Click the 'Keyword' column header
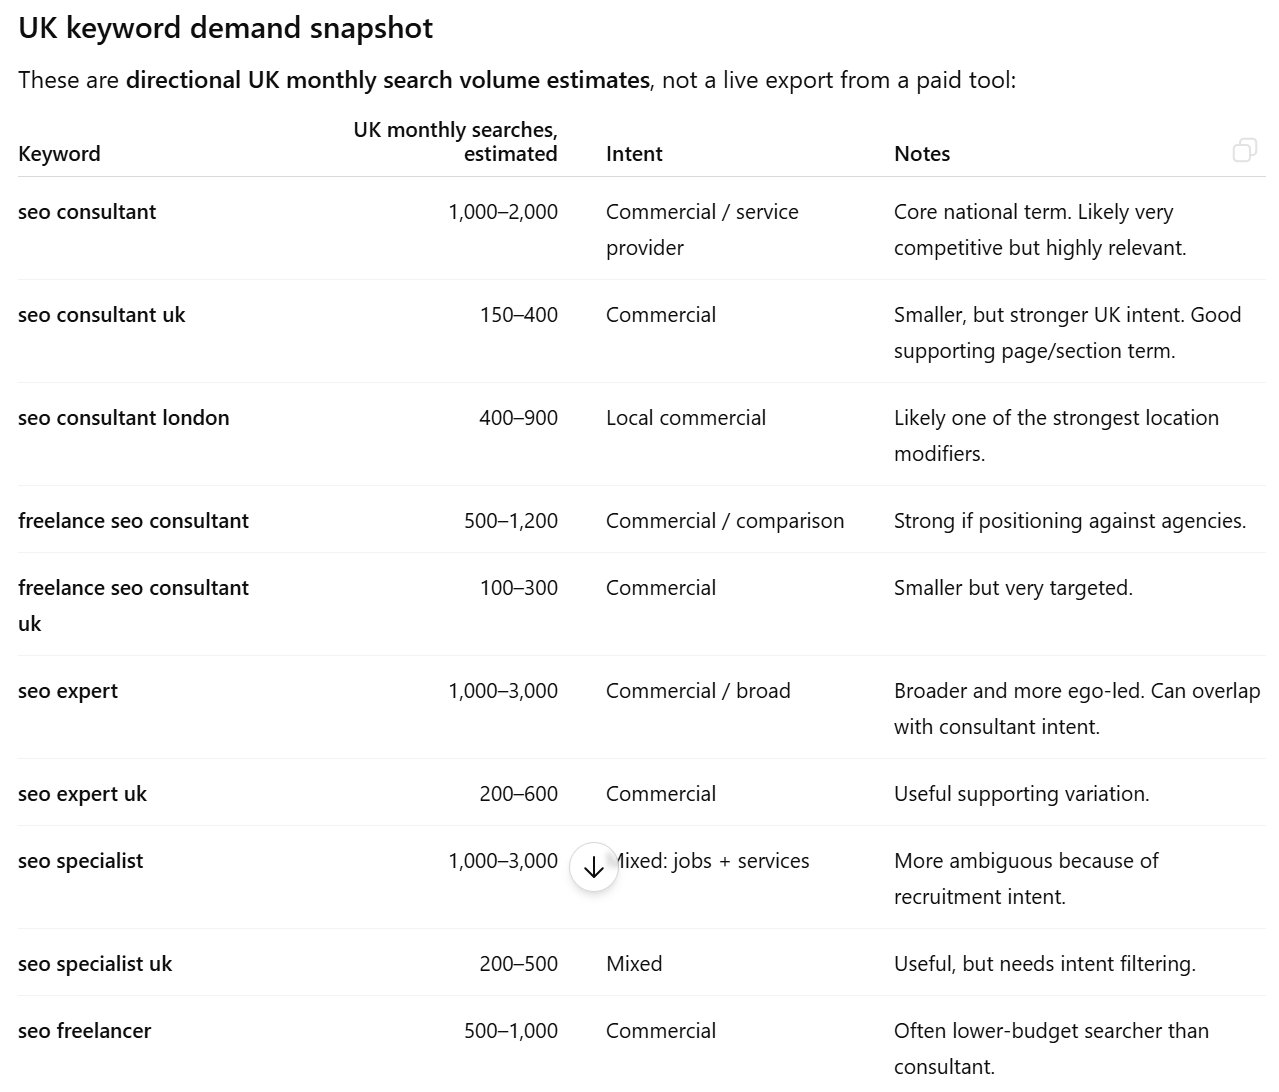 (x=59, y=154)
